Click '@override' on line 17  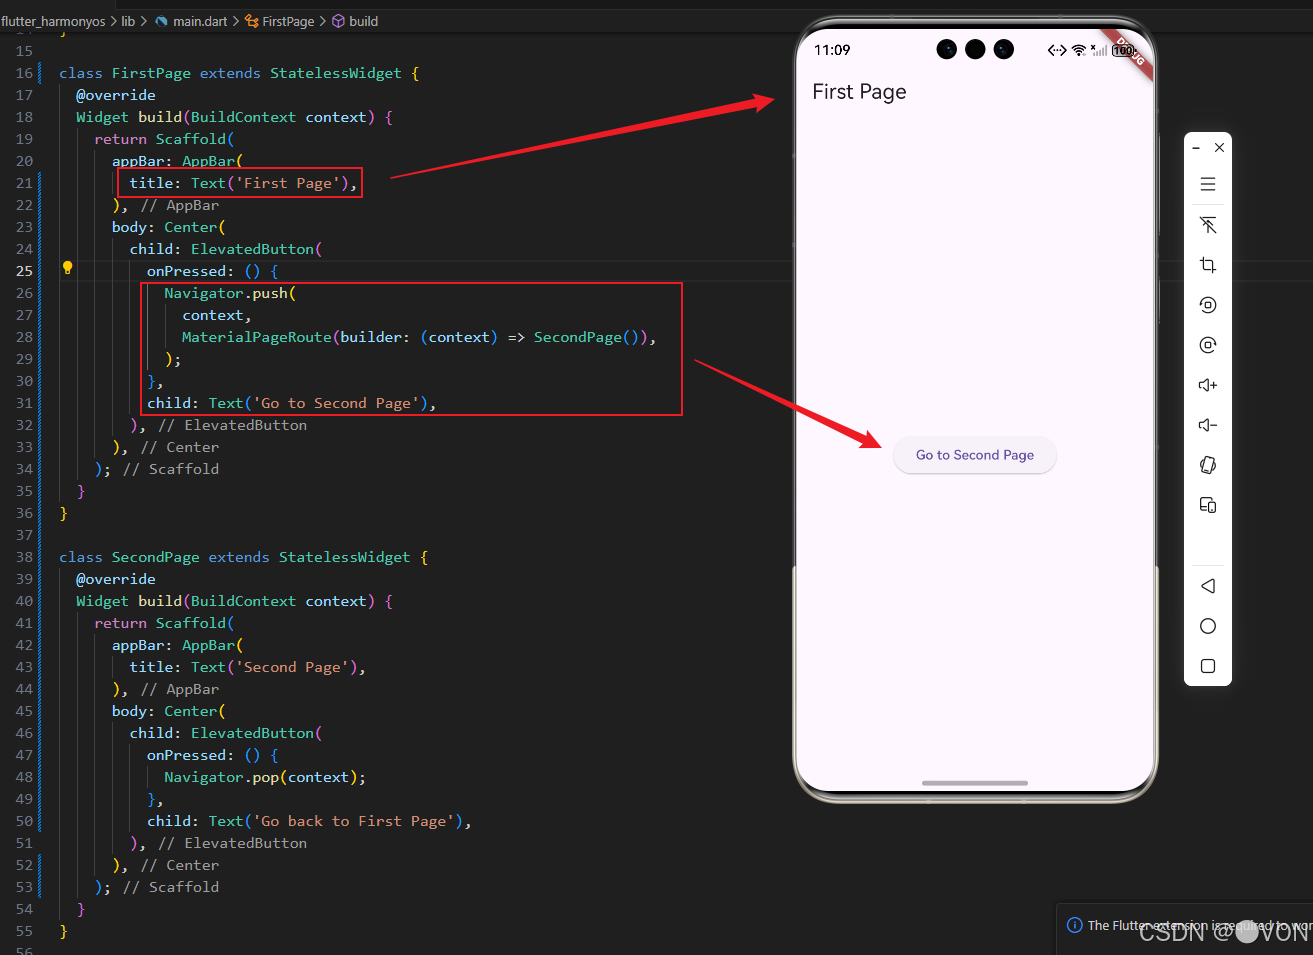click(x=116, y=95)
